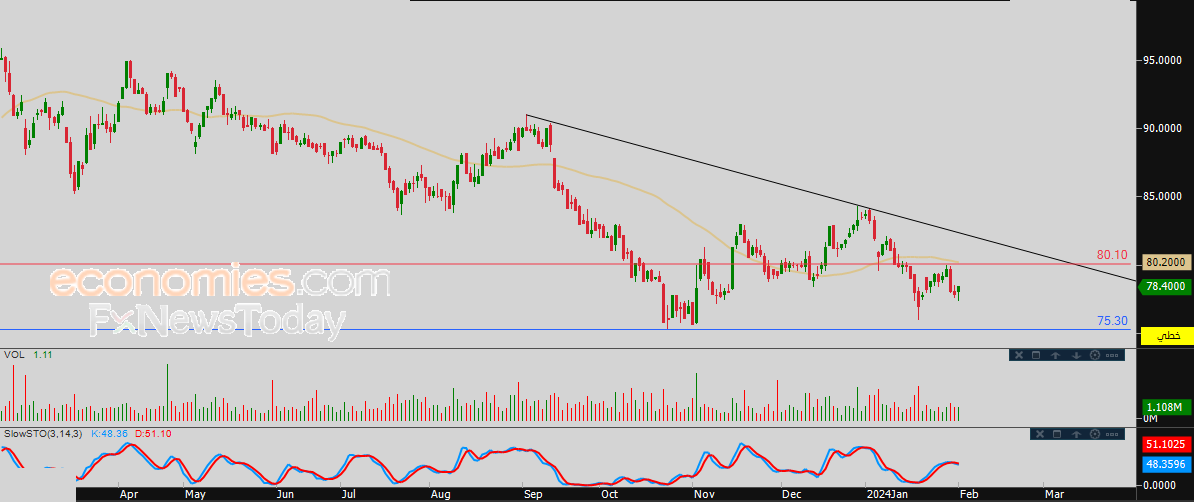Click the Jul label on time axis

coord(351,494)
